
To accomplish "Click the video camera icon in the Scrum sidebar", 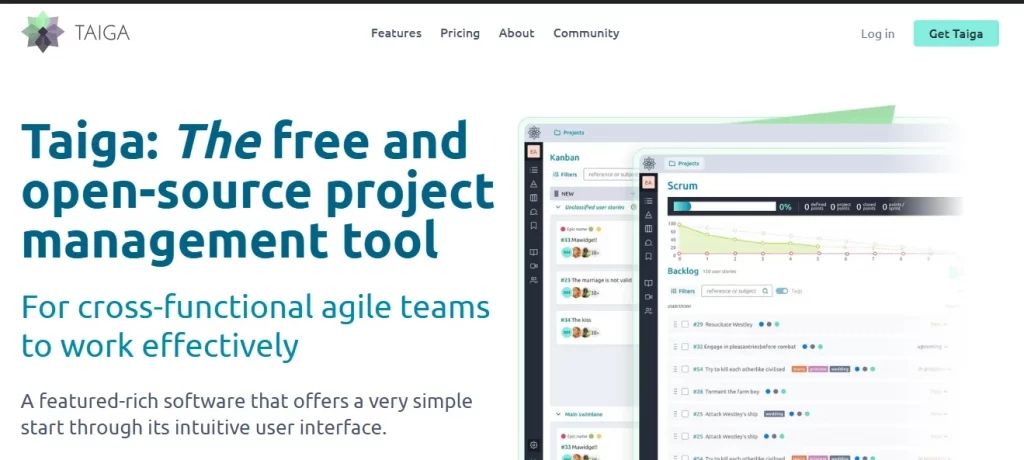I will (x=649, y=297).
